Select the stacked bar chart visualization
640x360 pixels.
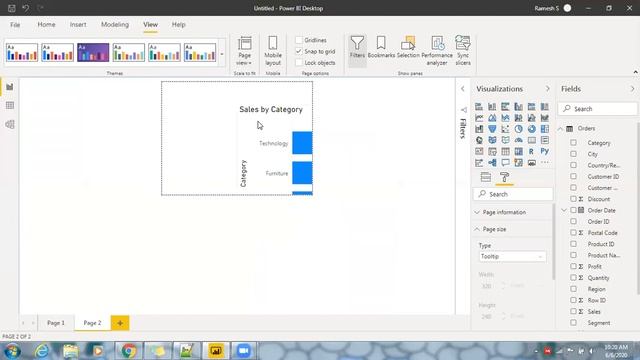479,107
